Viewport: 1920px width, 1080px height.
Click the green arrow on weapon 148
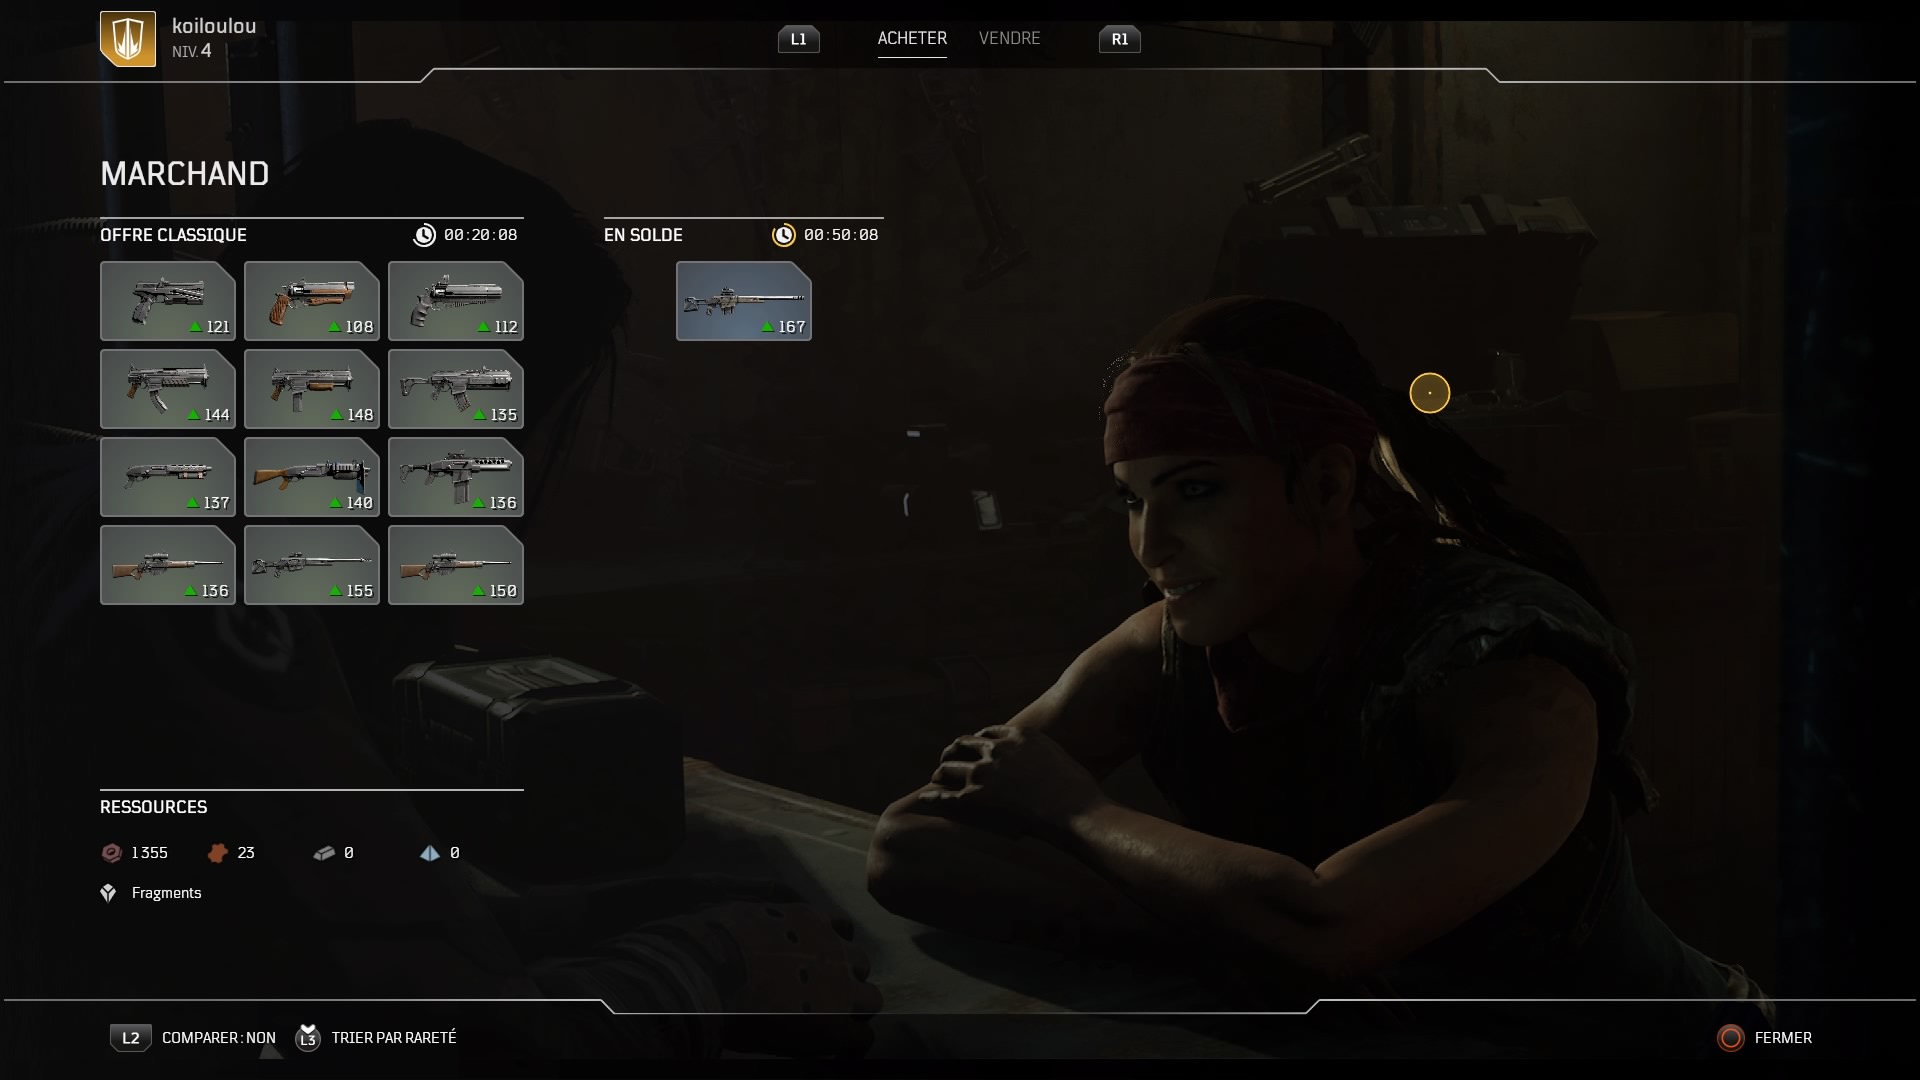click(x=337, y=415)
